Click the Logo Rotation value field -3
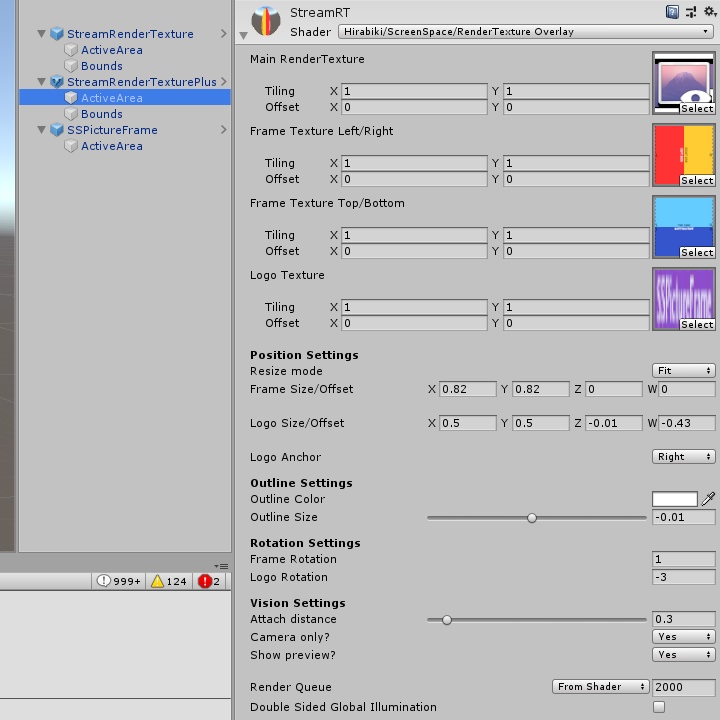720x720 pixels. click(x=684, y=577)
